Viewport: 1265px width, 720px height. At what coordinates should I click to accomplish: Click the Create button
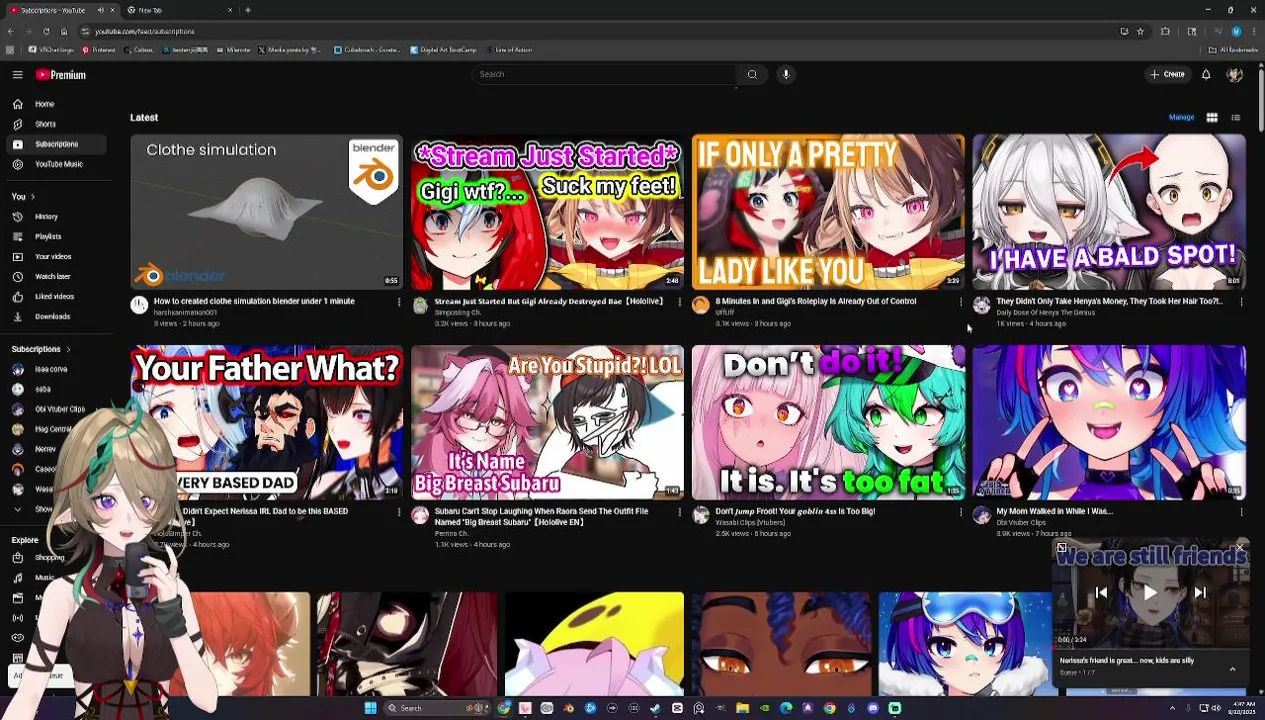point(1167,74)
